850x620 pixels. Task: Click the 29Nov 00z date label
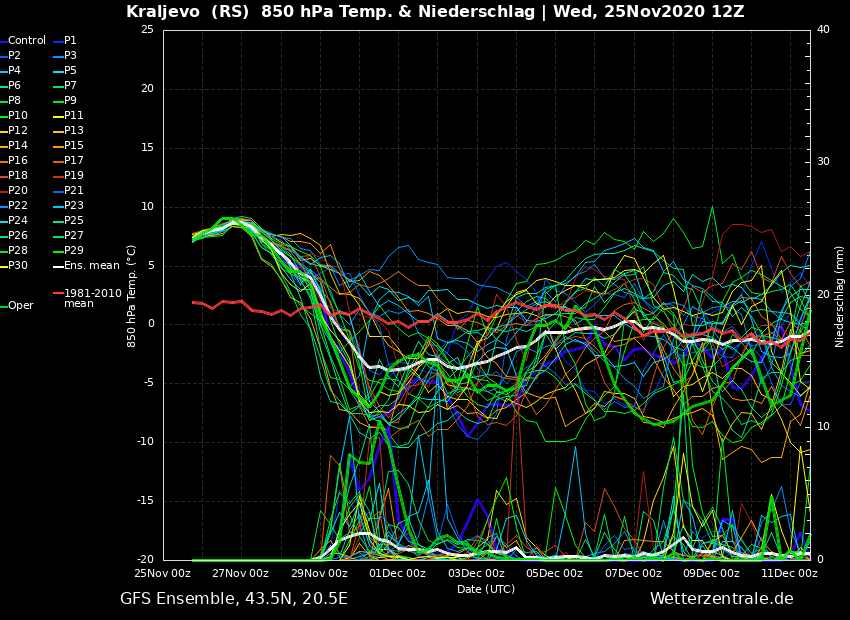(319, 574)
